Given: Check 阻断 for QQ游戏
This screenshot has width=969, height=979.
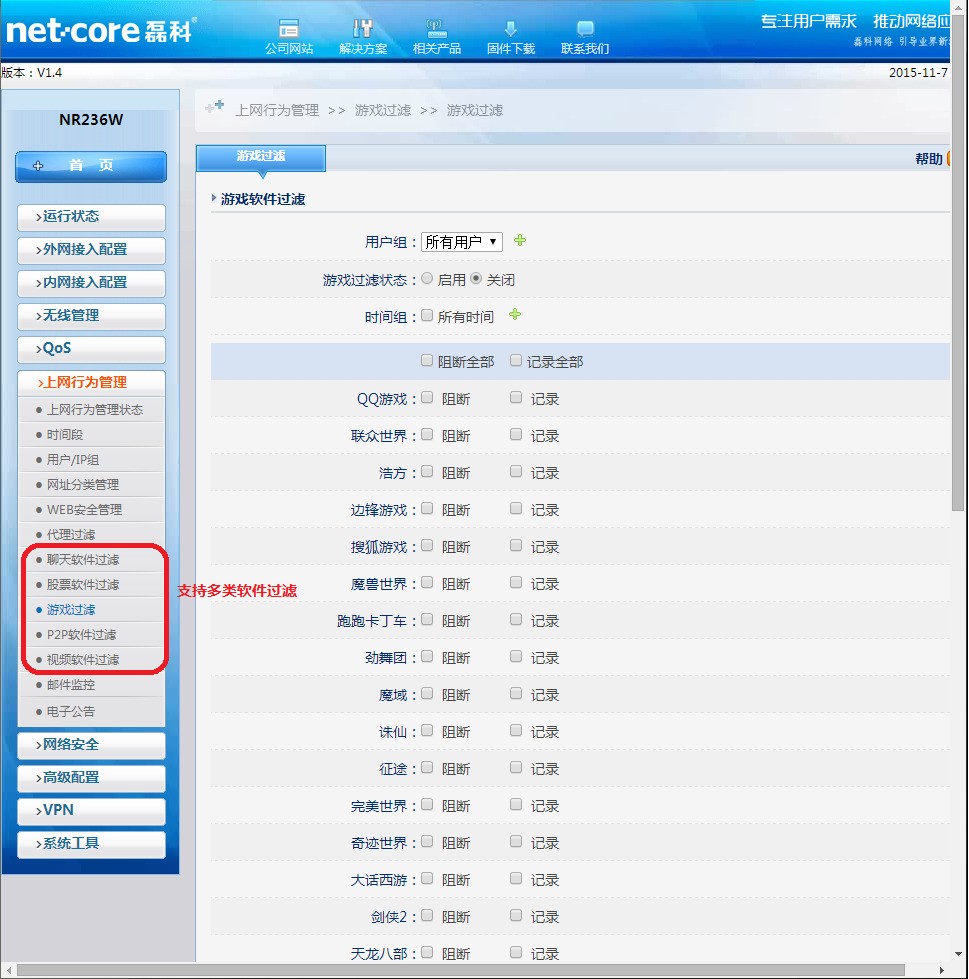Looking at the screenshot, I should [427, 397].
